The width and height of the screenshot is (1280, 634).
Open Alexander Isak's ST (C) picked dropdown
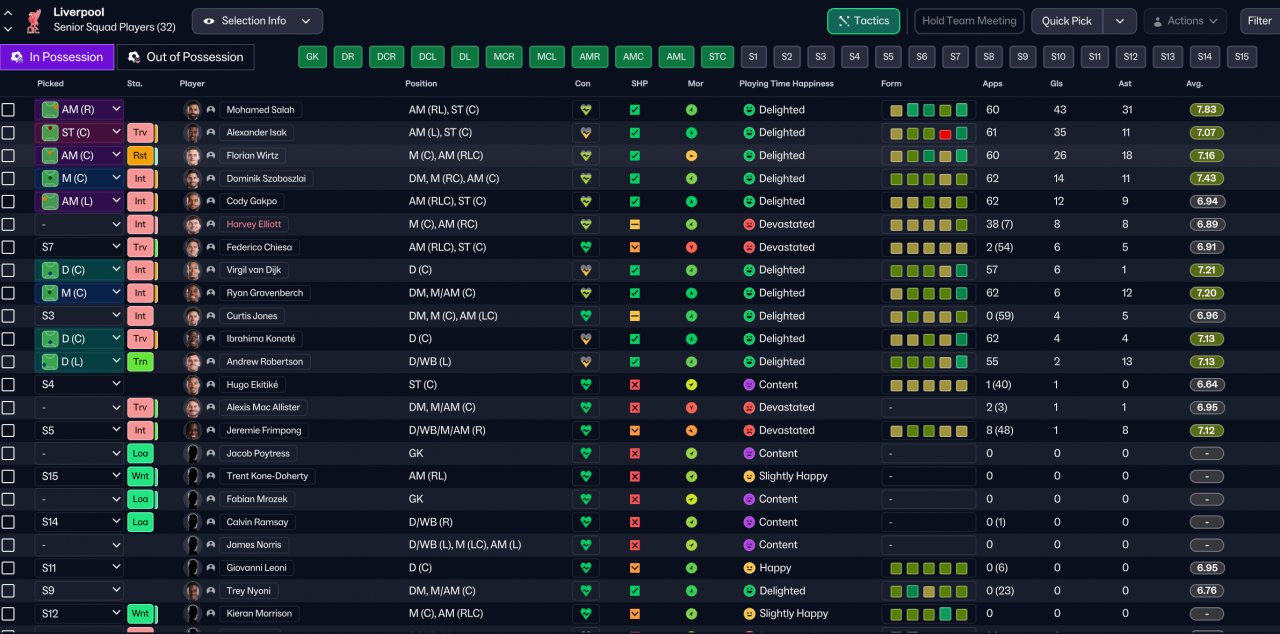(x=79, y=133)
